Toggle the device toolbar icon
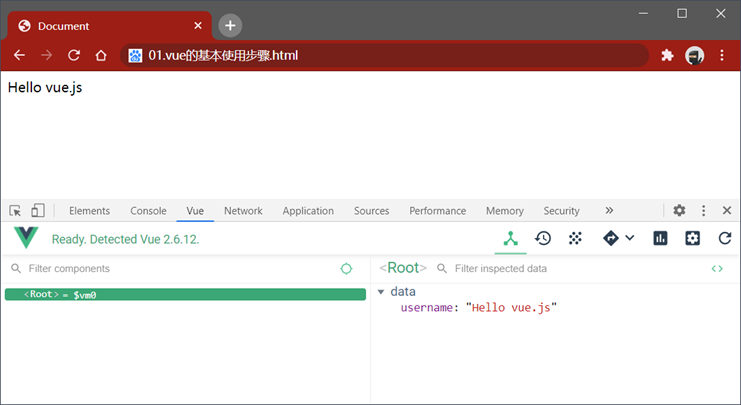 38,211
